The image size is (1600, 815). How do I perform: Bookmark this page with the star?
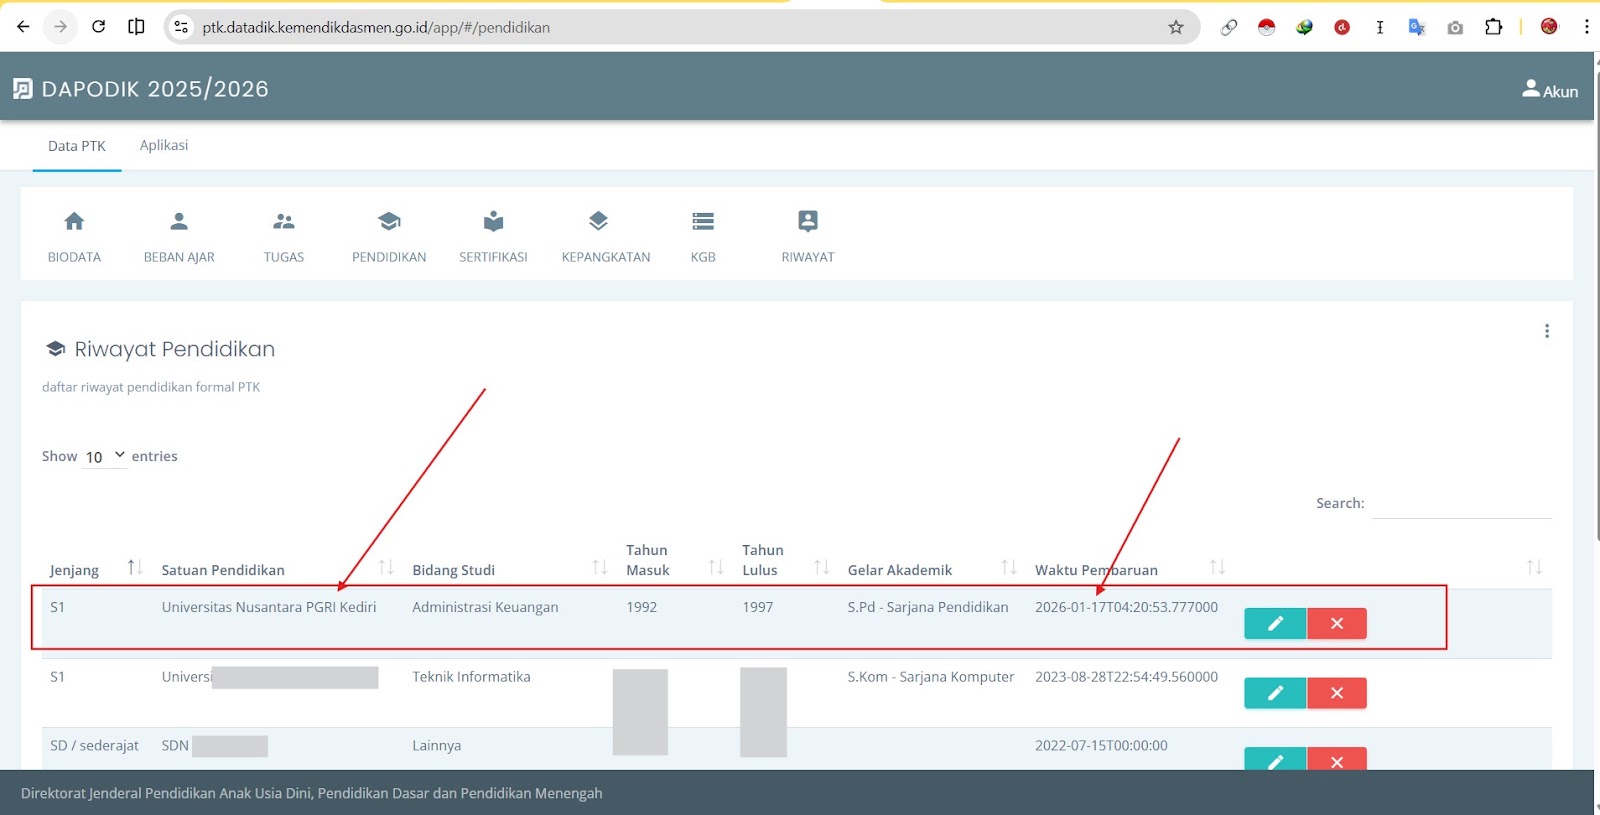point(1176,27)
